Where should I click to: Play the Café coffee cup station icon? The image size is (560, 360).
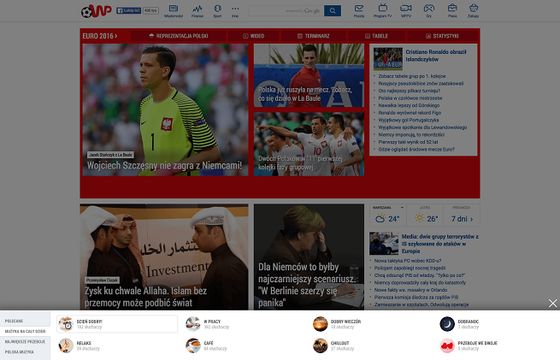click(193, 346)
